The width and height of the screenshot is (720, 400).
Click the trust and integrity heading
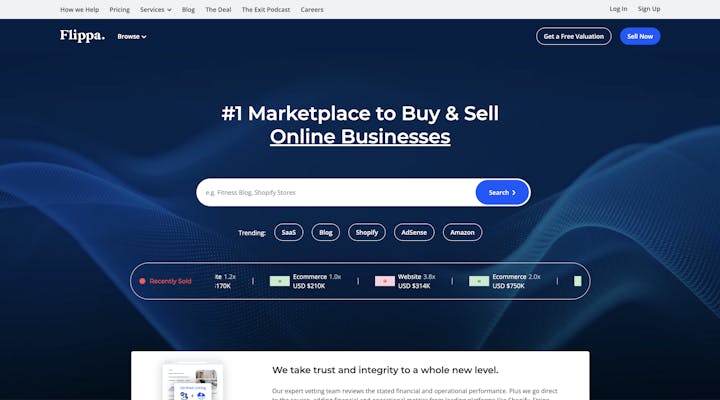coord(385,370)
